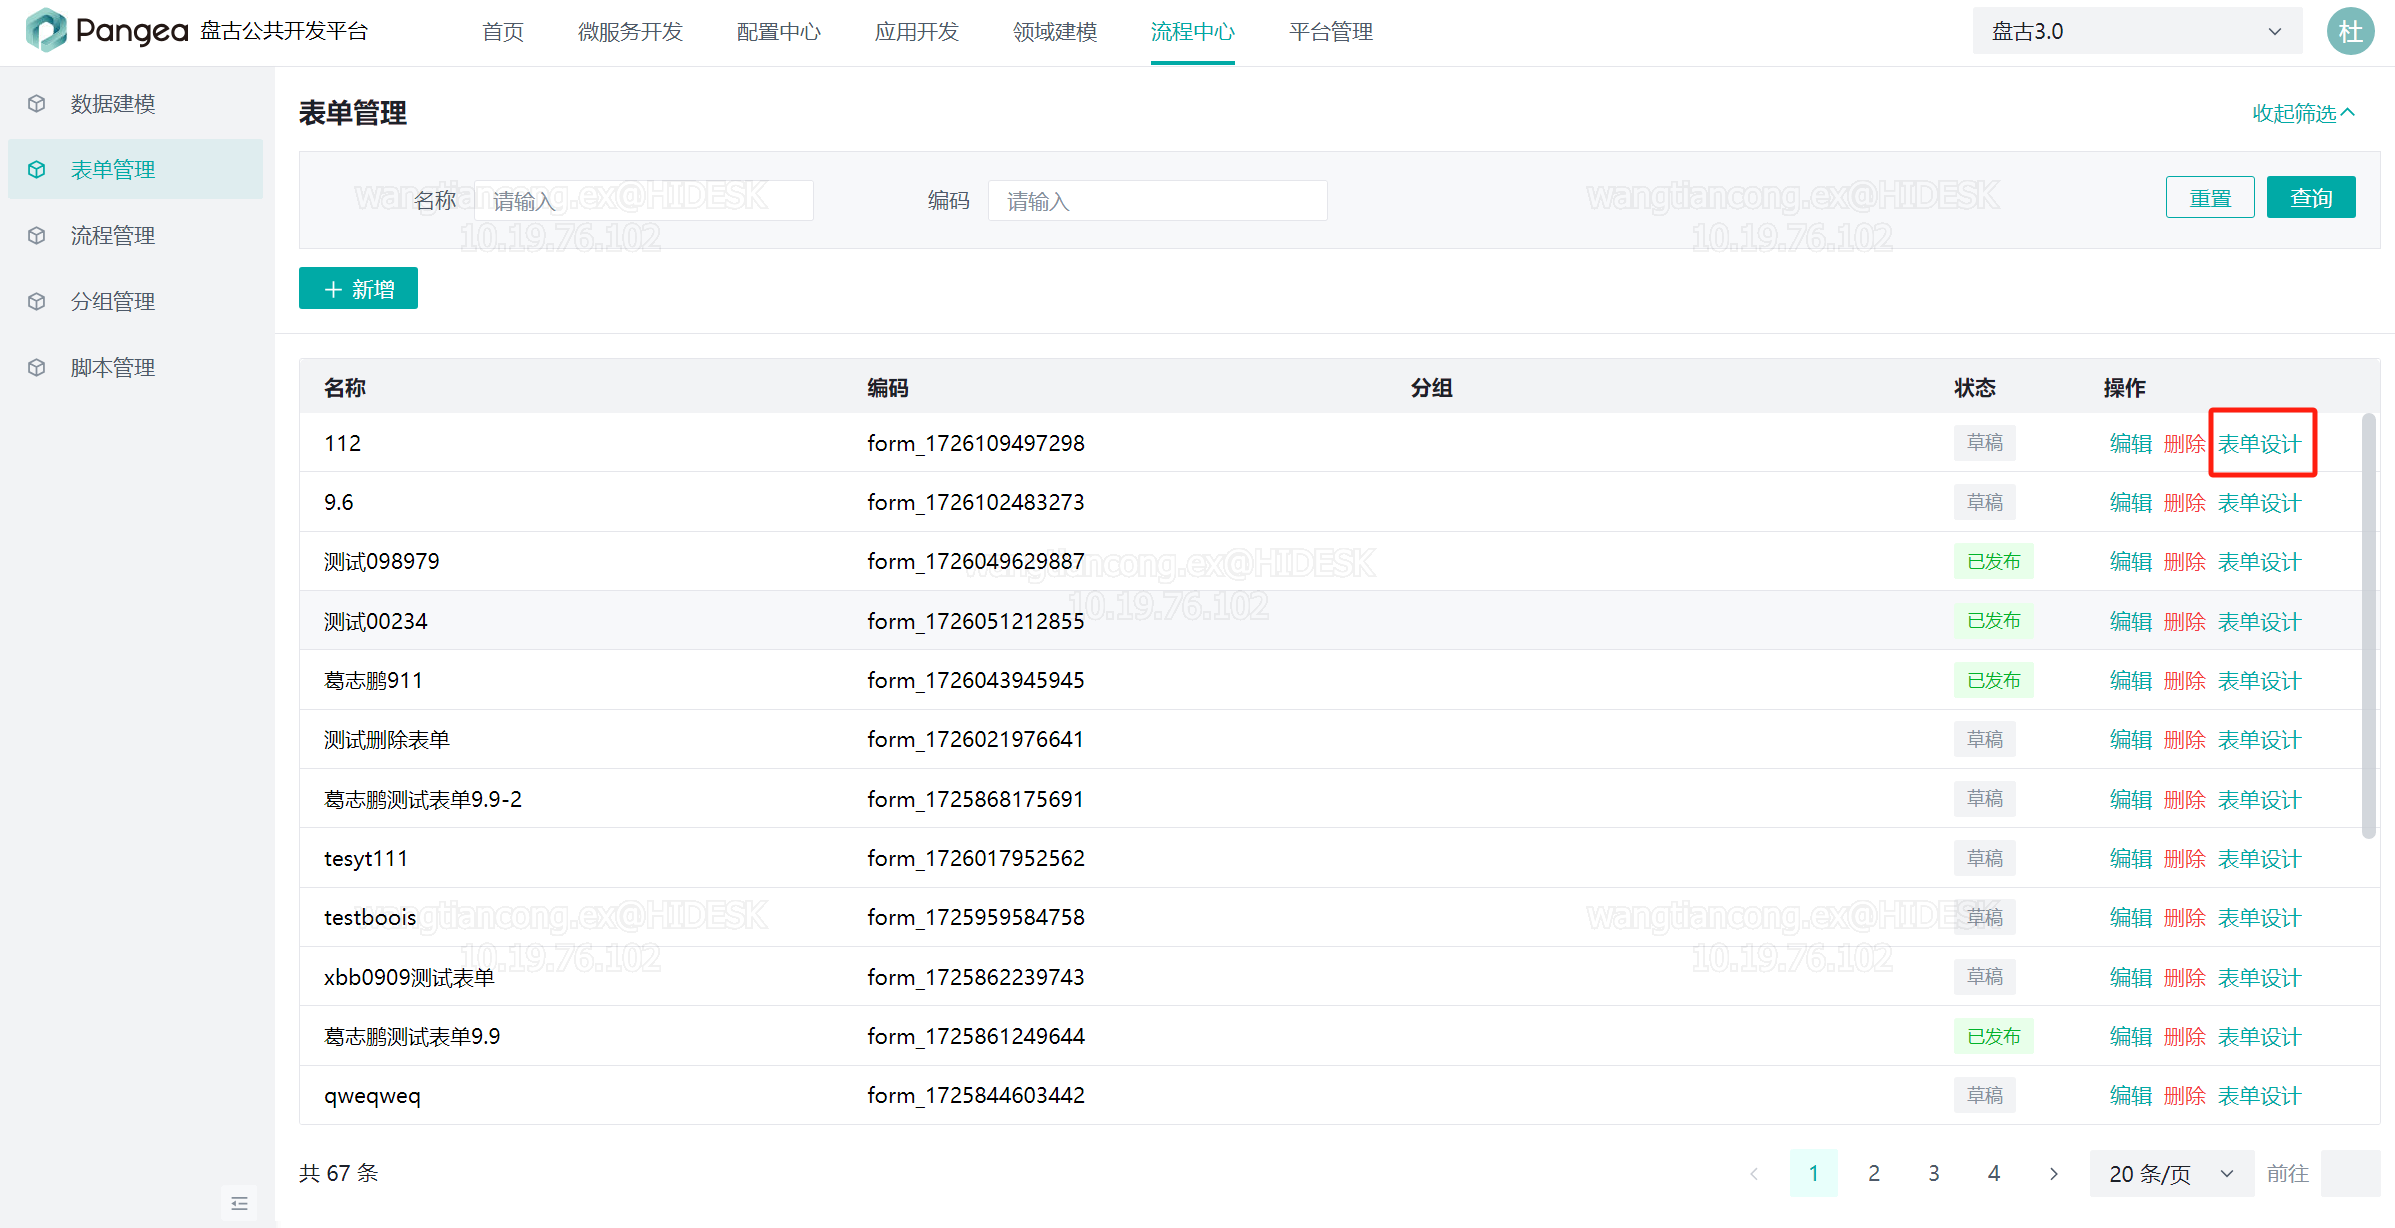Click the 分组 column header
This screenshot has height=1228, width=2395.
point(1431,388)
